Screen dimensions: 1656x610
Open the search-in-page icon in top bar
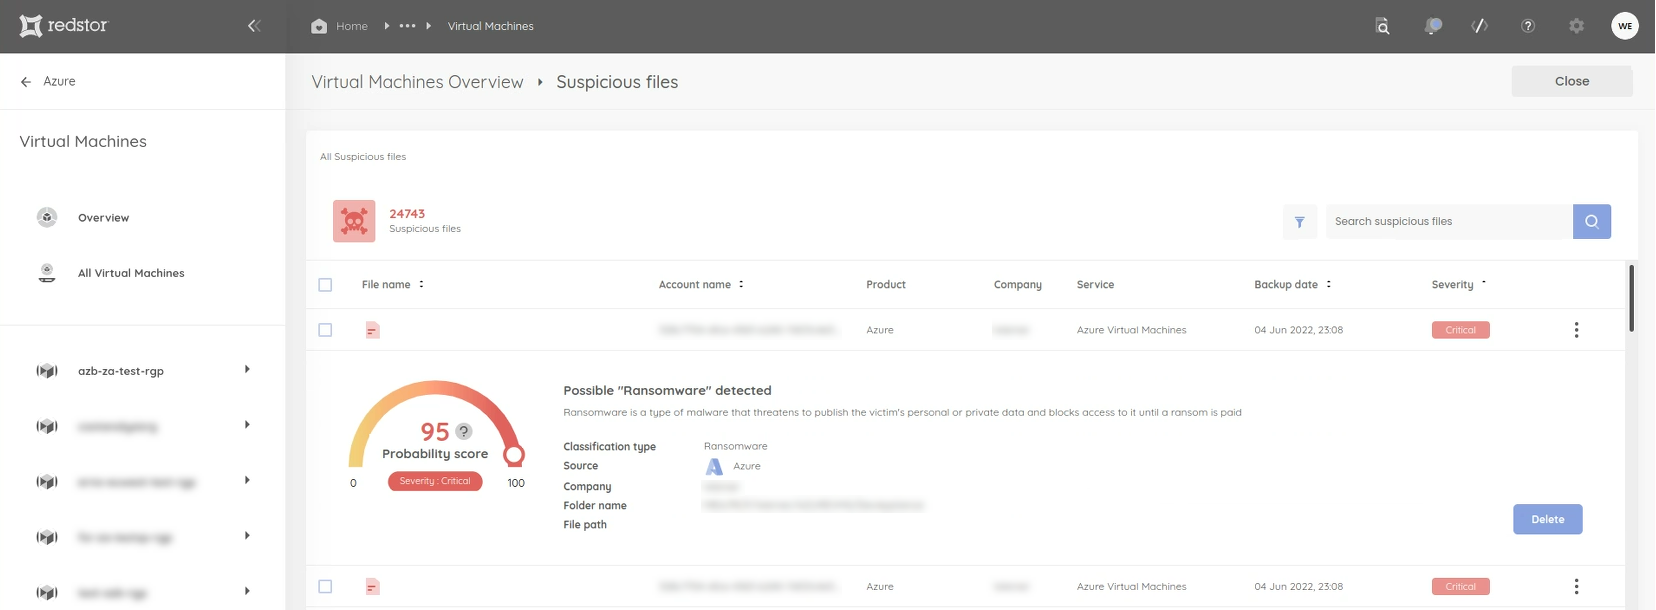1382,26
